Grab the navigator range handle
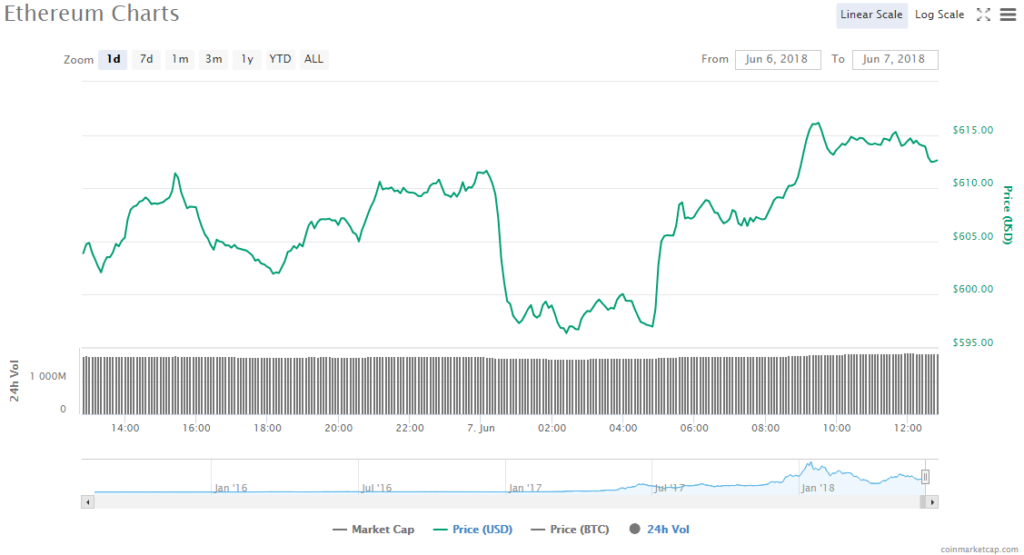This screenshot has width=1024, height=555. click(x=925, y=477)
